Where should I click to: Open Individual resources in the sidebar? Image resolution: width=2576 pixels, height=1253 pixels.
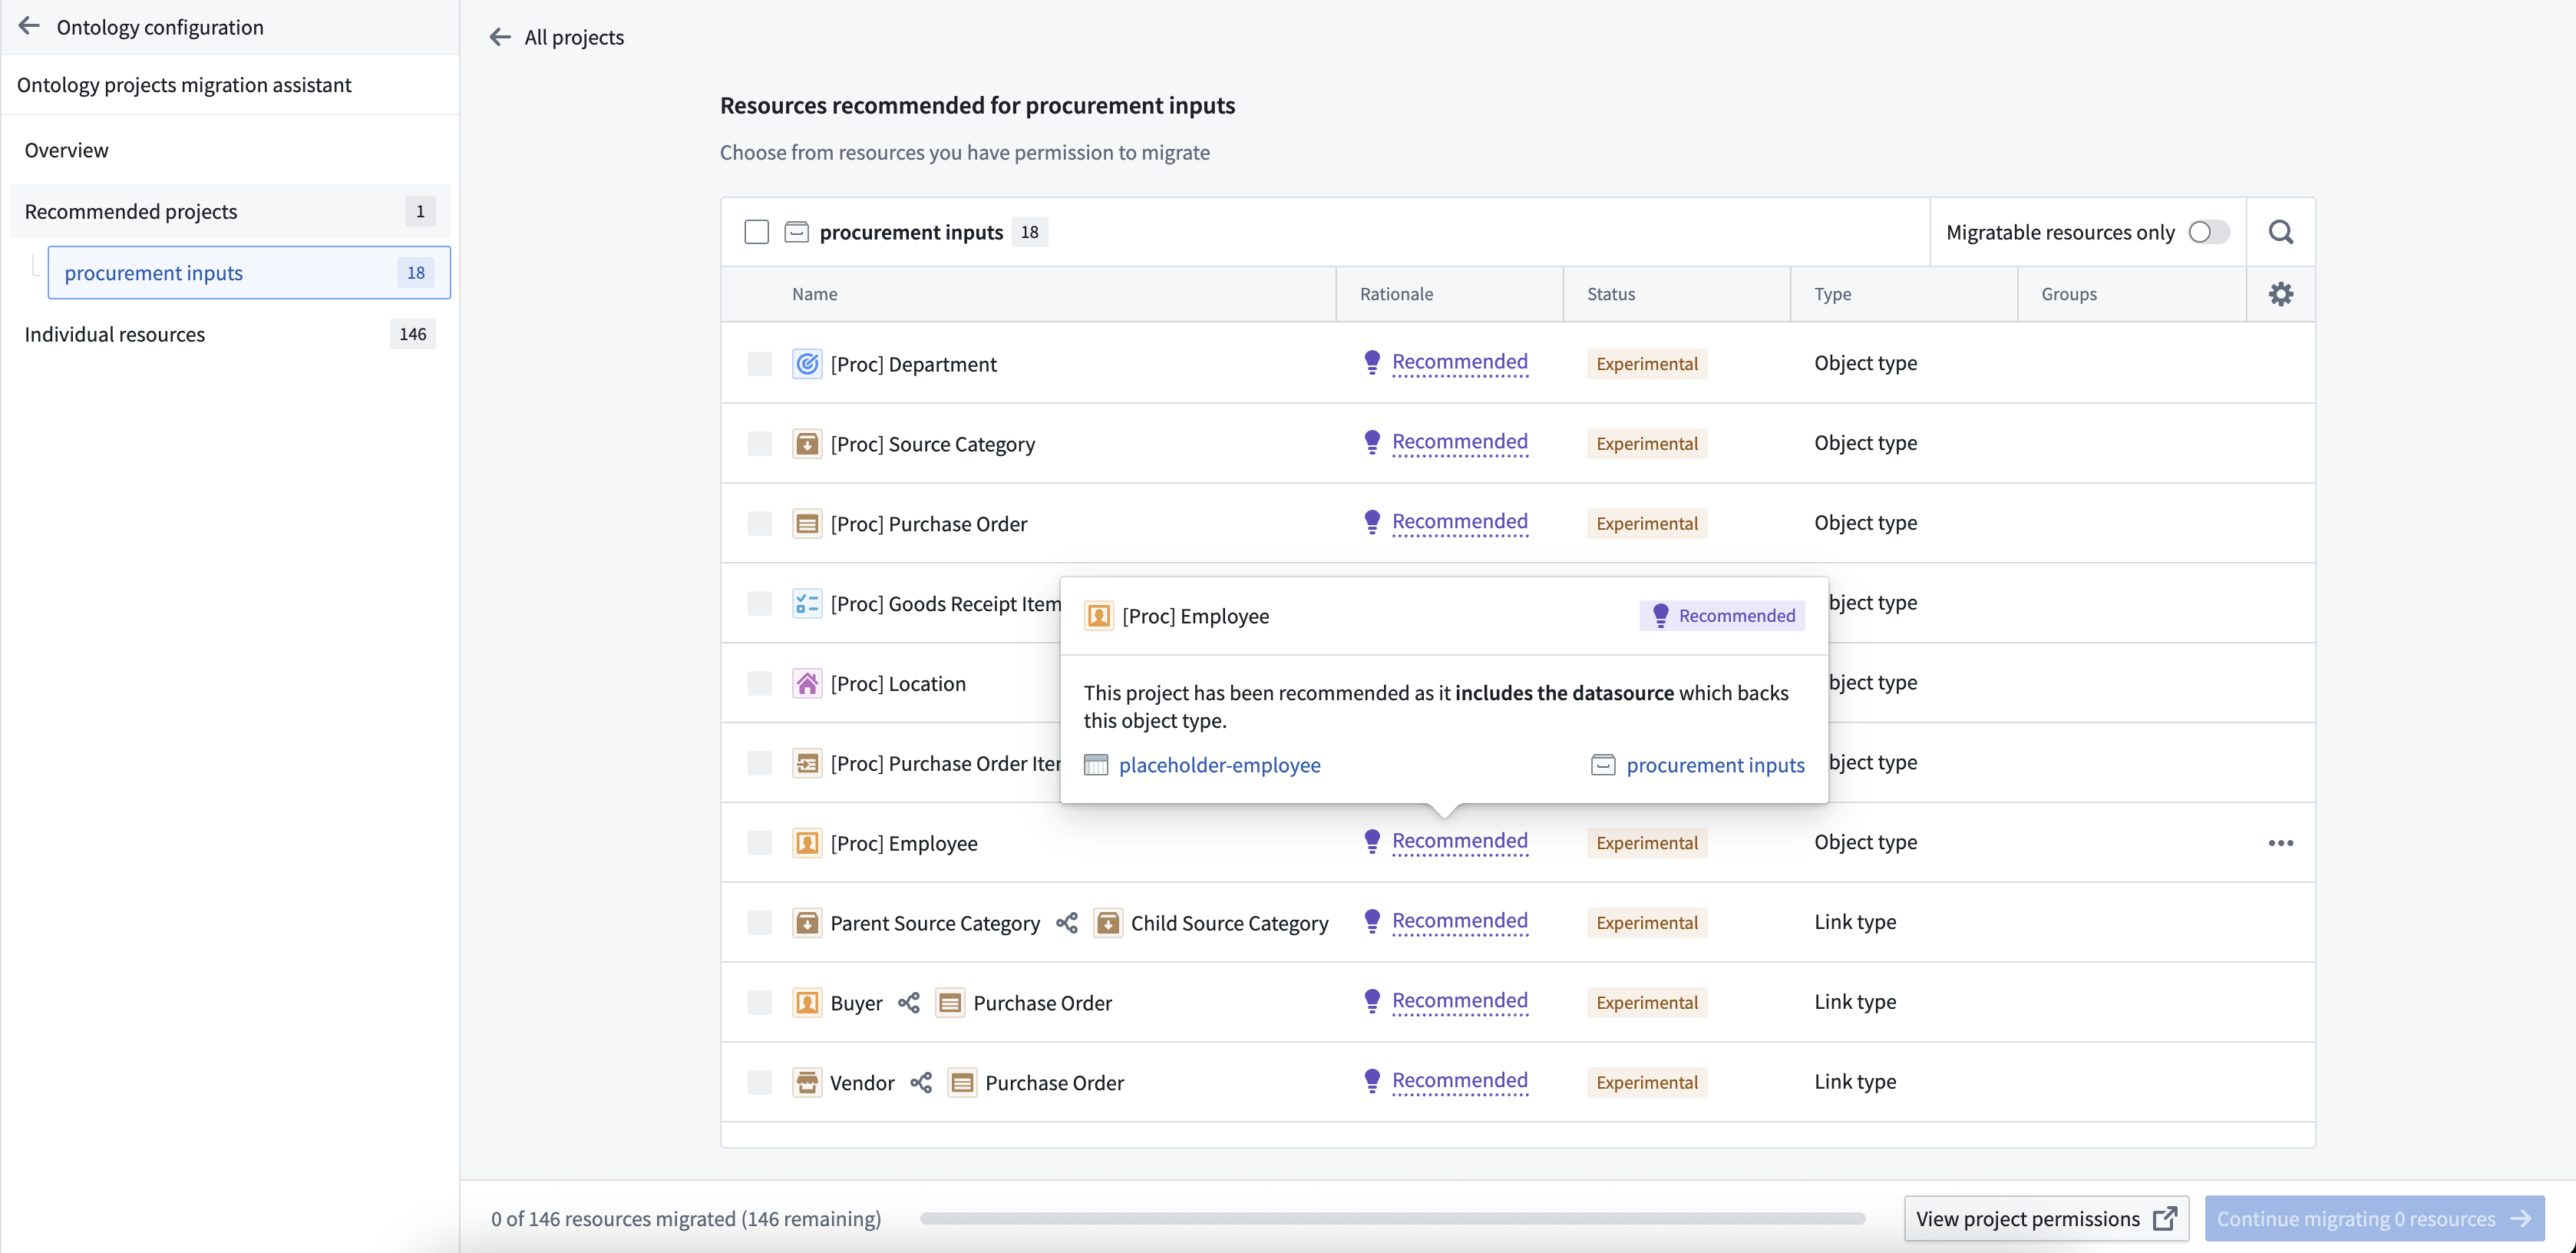coord(114,333)
